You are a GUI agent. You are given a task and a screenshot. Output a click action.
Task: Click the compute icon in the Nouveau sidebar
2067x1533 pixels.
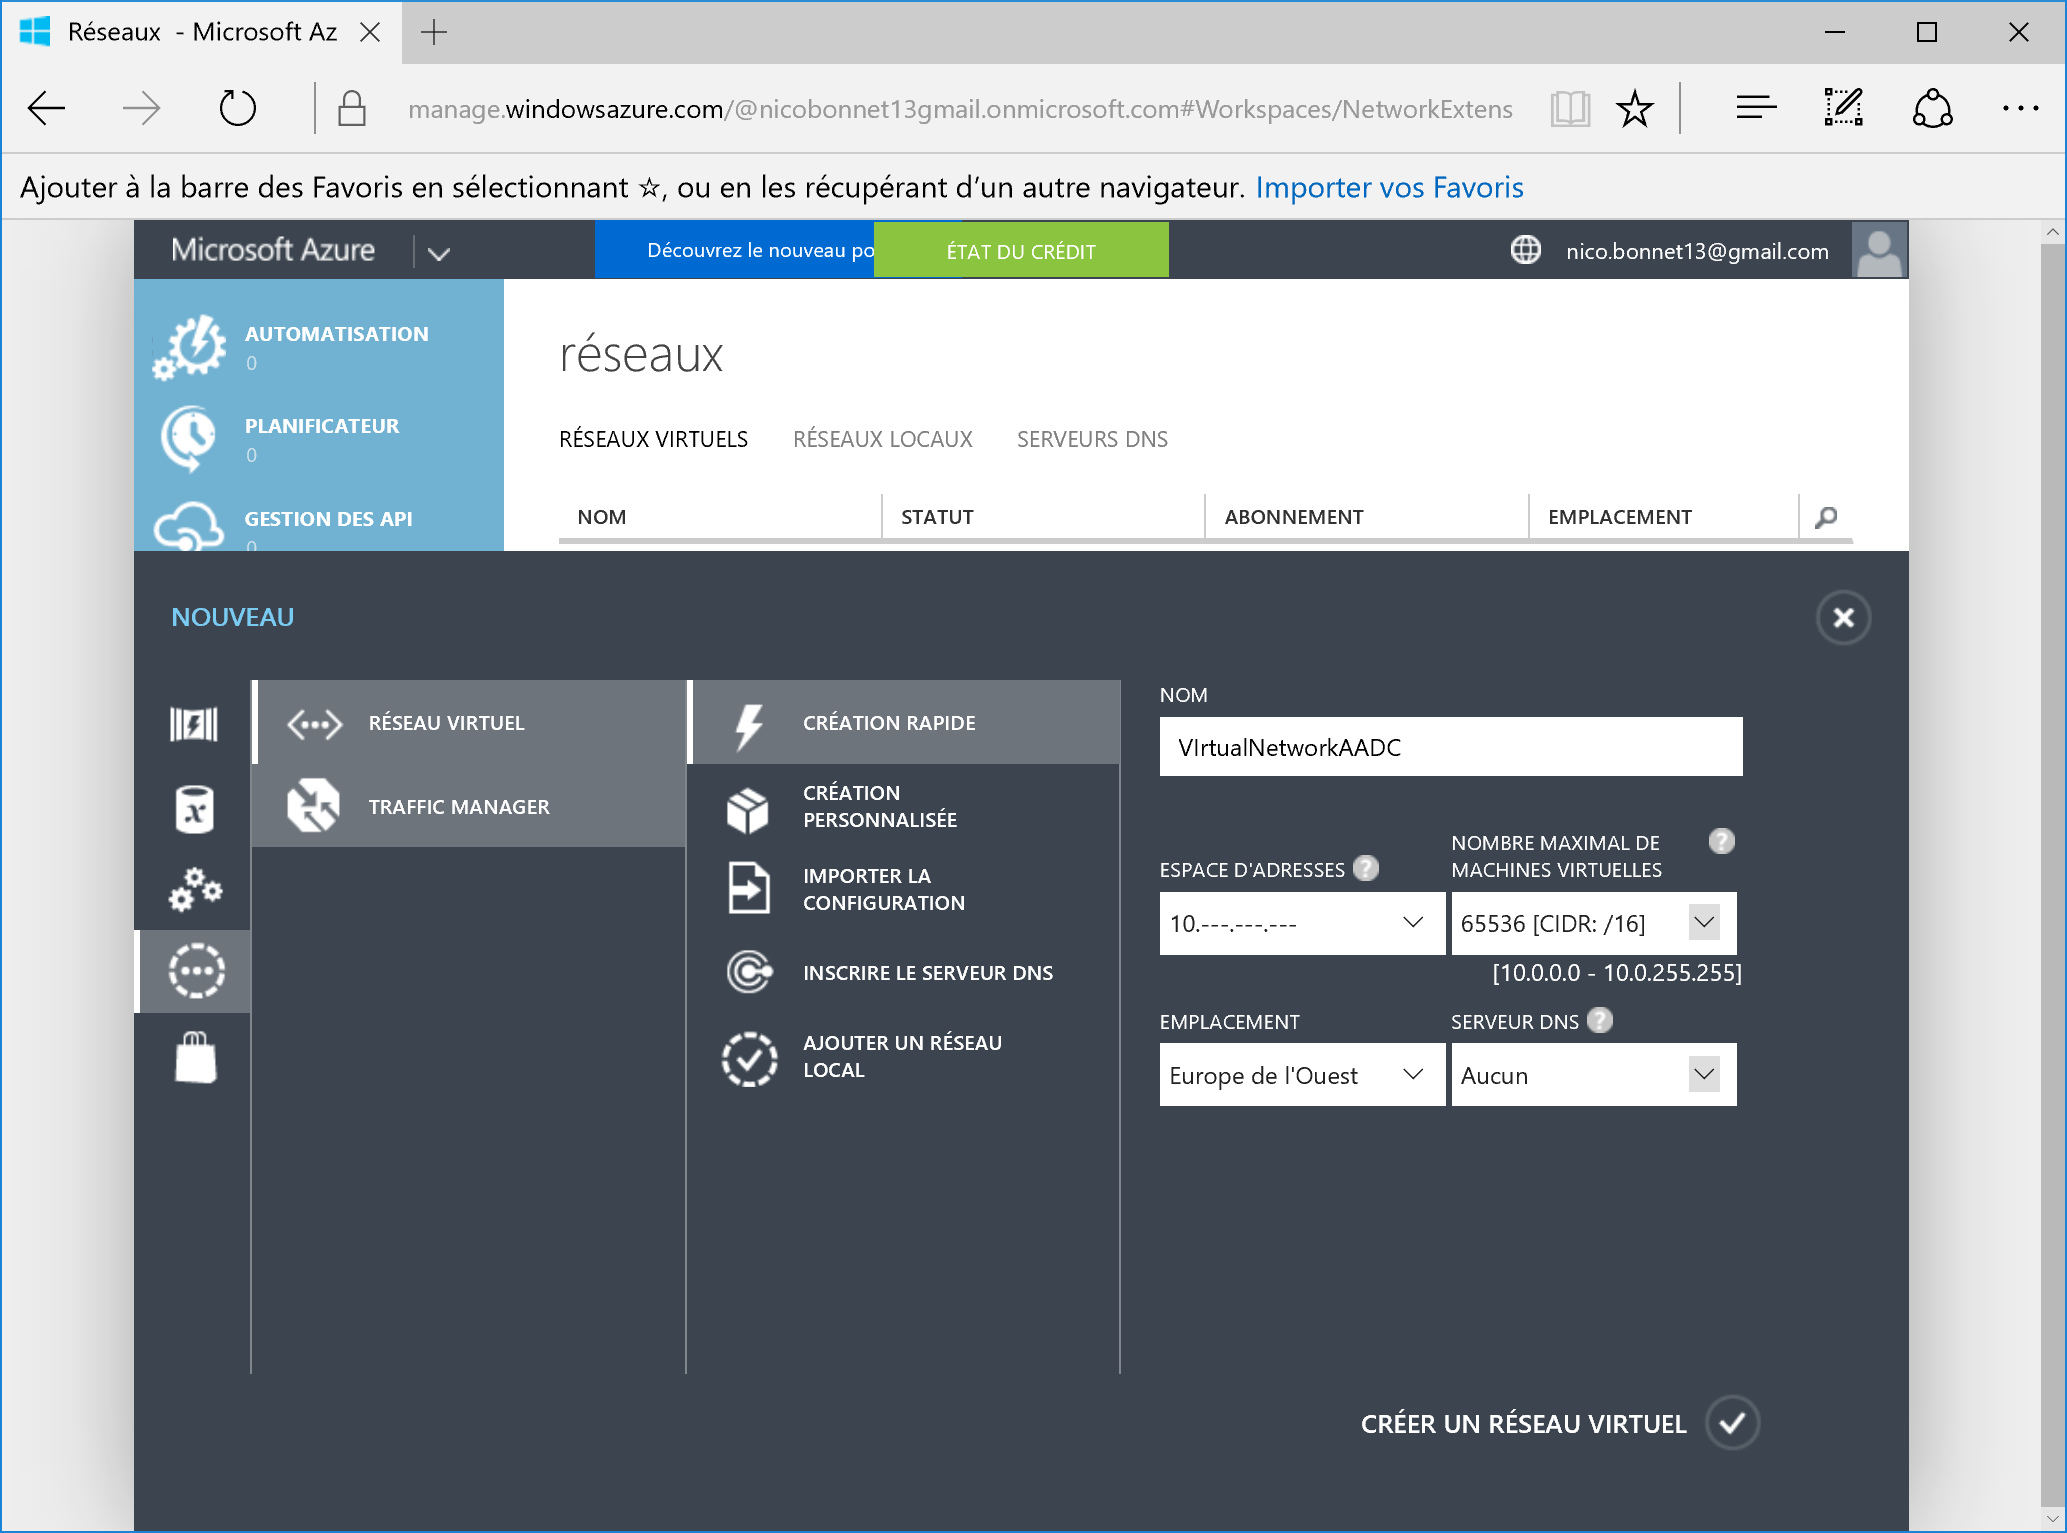[x=194, y=724]
